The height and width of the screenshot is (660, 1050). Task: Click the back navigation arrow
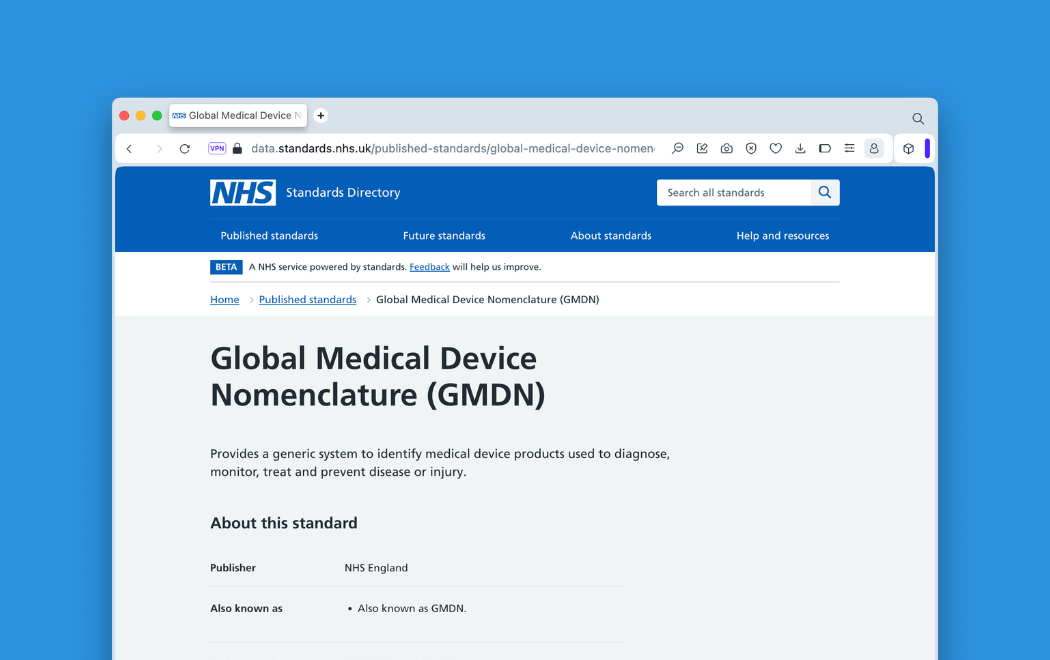coord(130,148)
